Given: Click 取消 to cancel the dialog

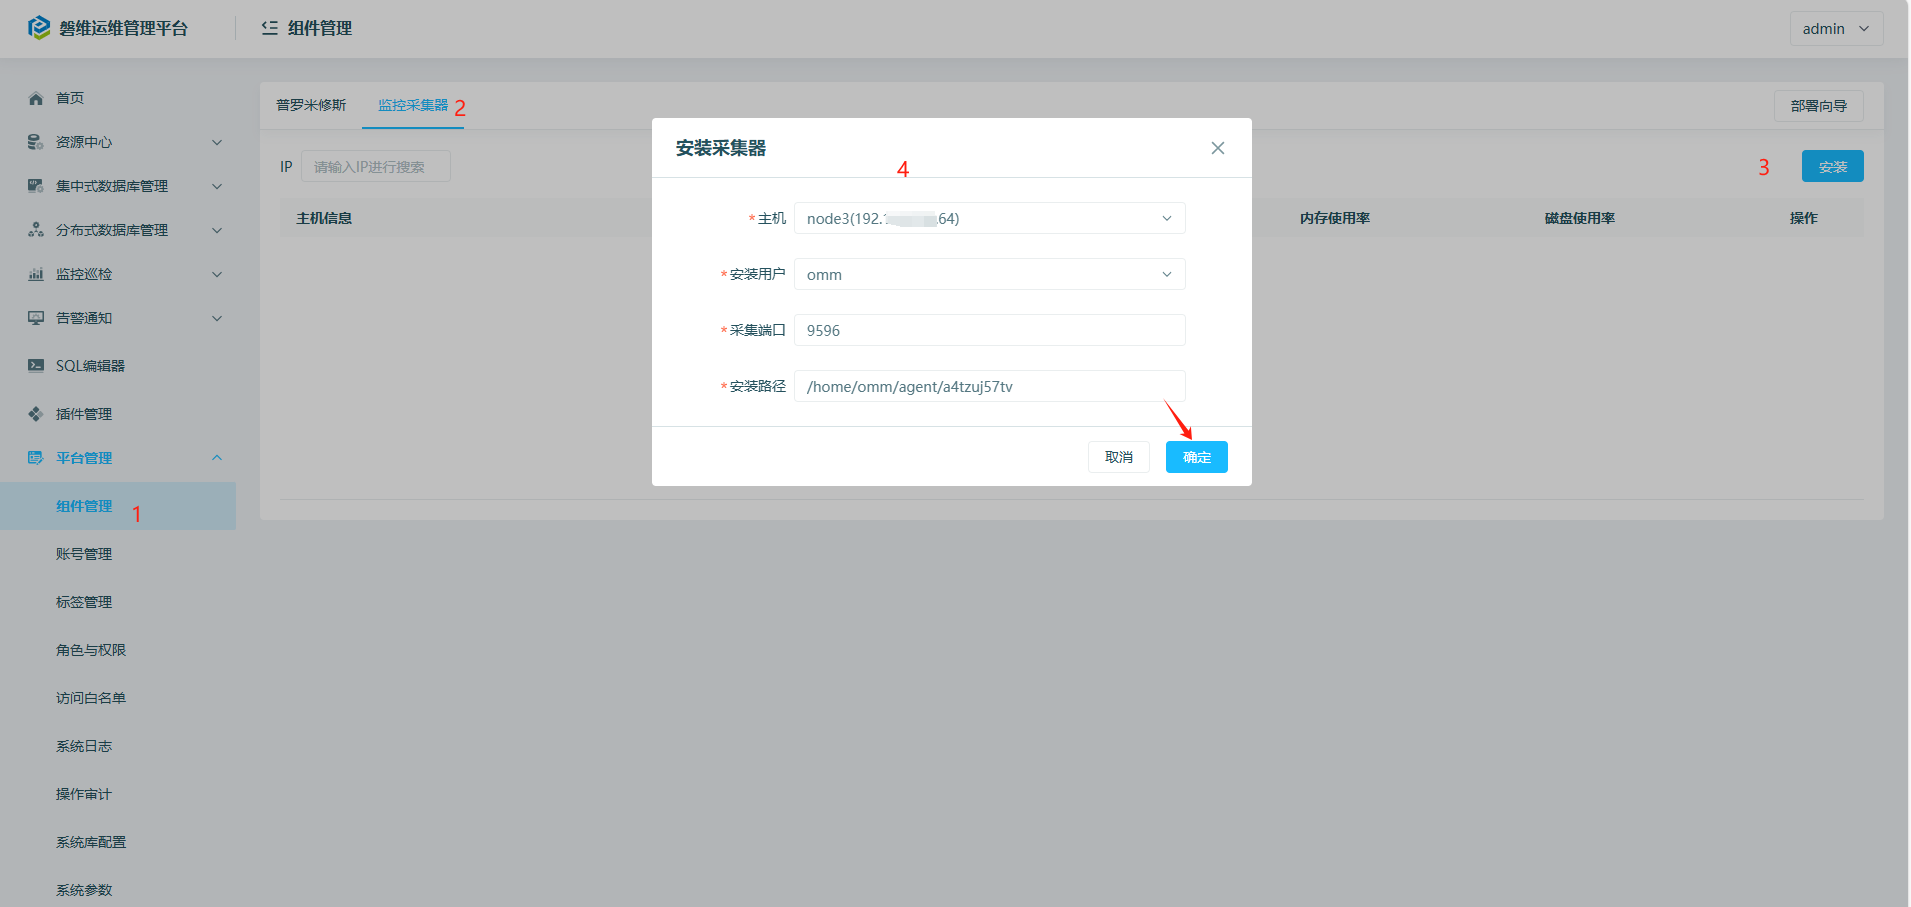Looking at the screenshot, I should (1119, 457).
